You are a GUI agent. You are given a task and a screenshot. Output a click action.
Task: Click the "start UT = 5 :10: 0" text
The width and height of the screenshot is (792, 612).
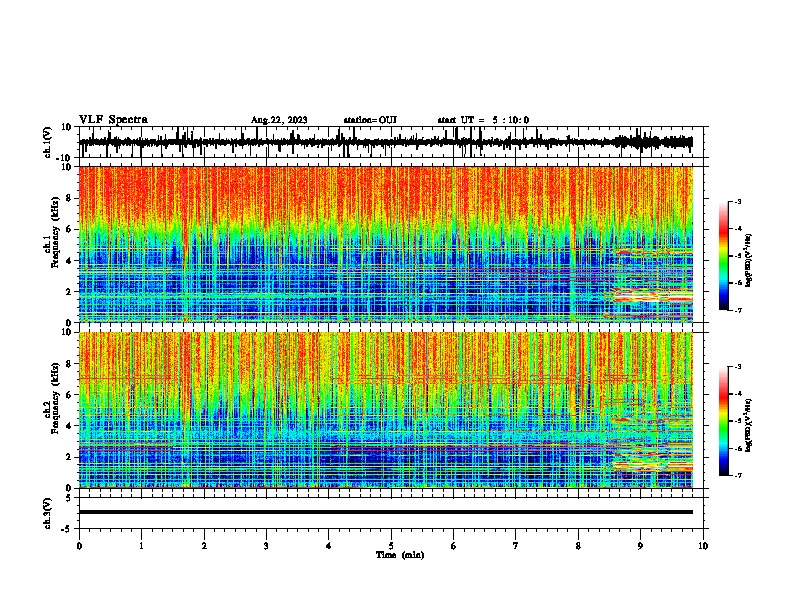483,120
